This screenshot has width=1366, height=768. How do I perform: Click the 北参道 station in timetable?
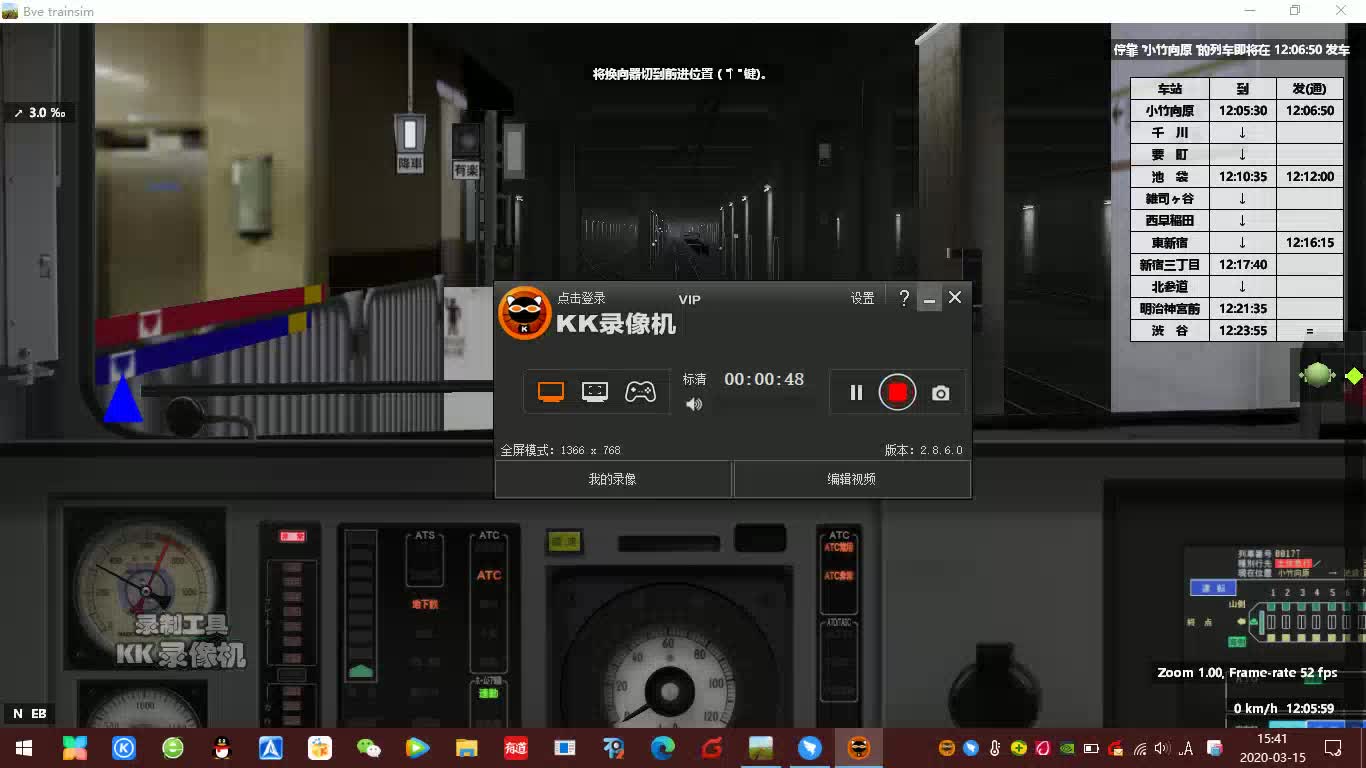point(1170,287)
